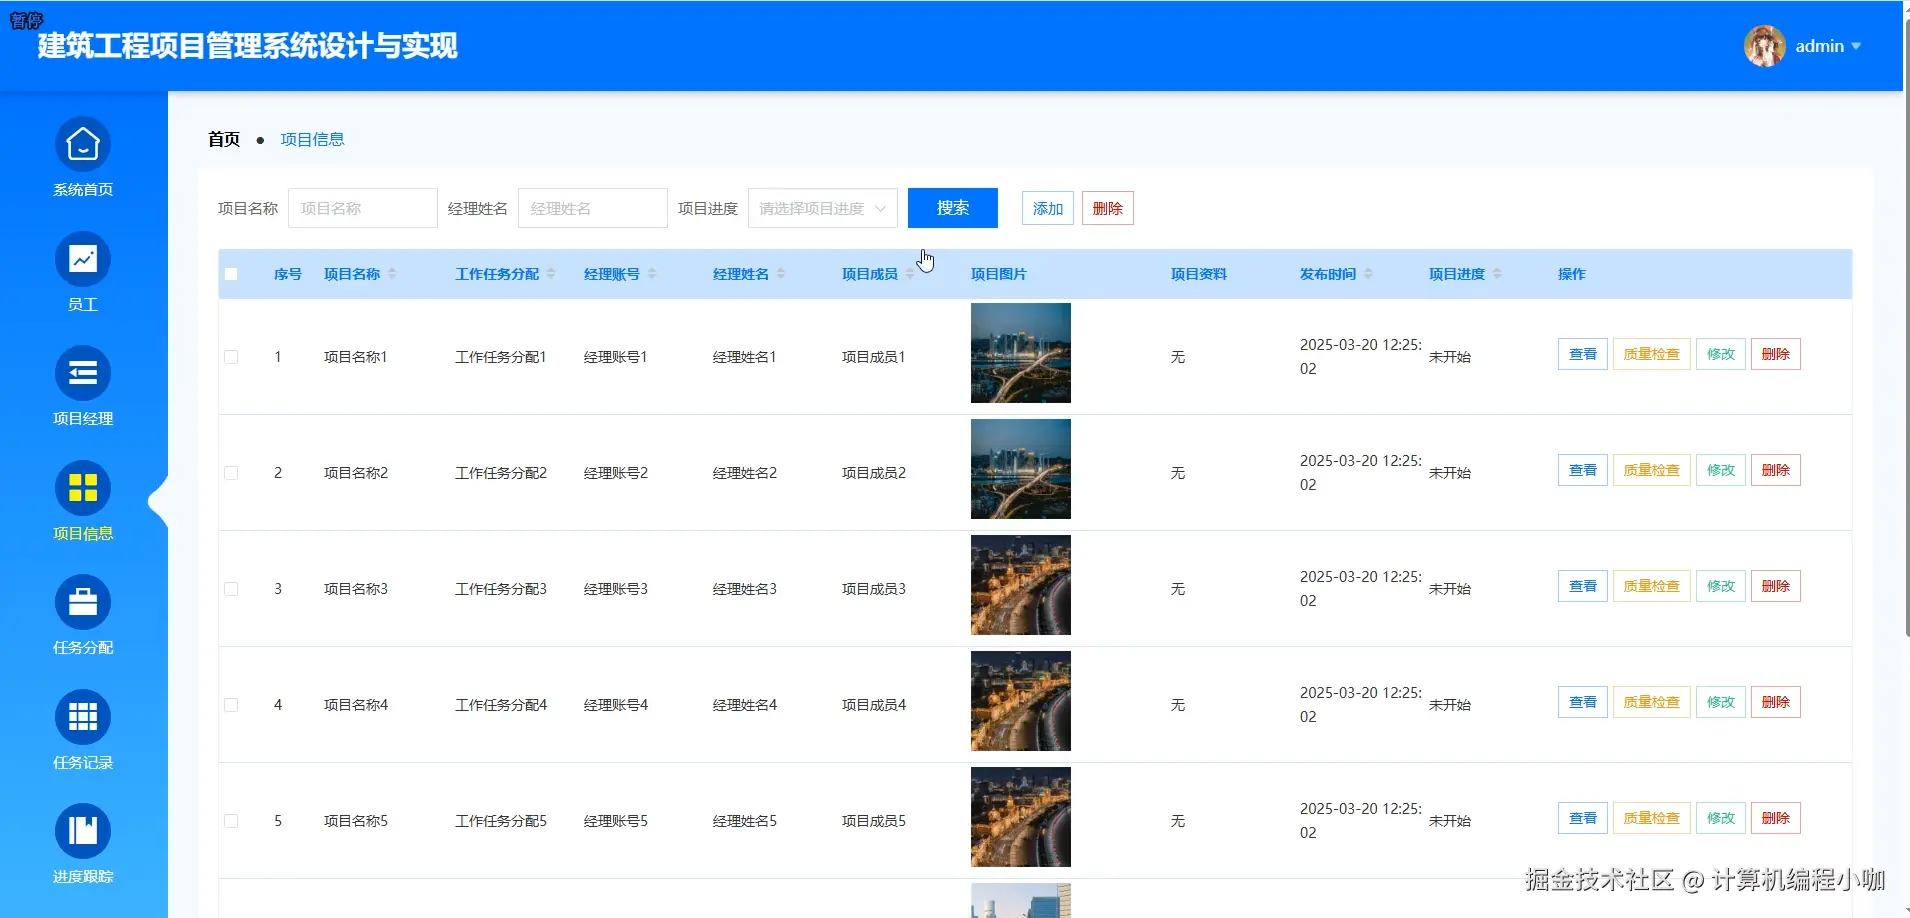Check the row for 项目名称3
This screenshot has width=1910, height=918.
click(x=231, y=589)
